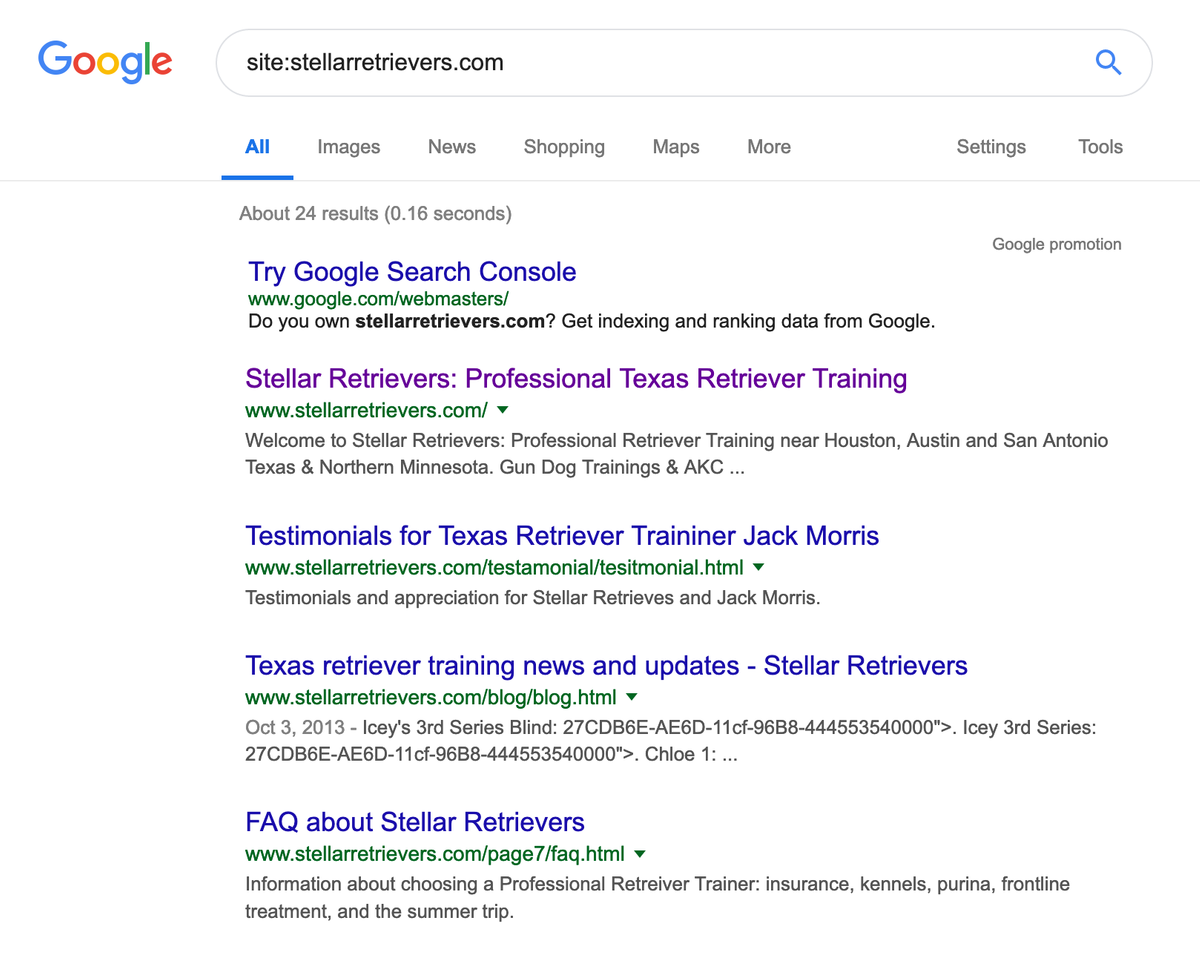This screenshot has width=1200, height=954.
Task: Expand the More menu
Action: coord(769,147)
